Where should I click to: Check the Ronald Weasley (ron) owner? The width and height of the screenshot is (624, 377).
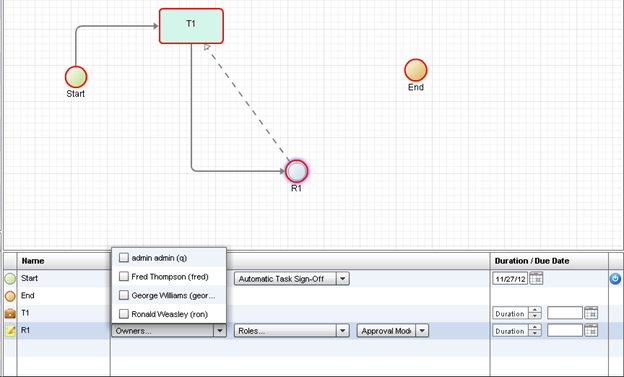[124, 314]
